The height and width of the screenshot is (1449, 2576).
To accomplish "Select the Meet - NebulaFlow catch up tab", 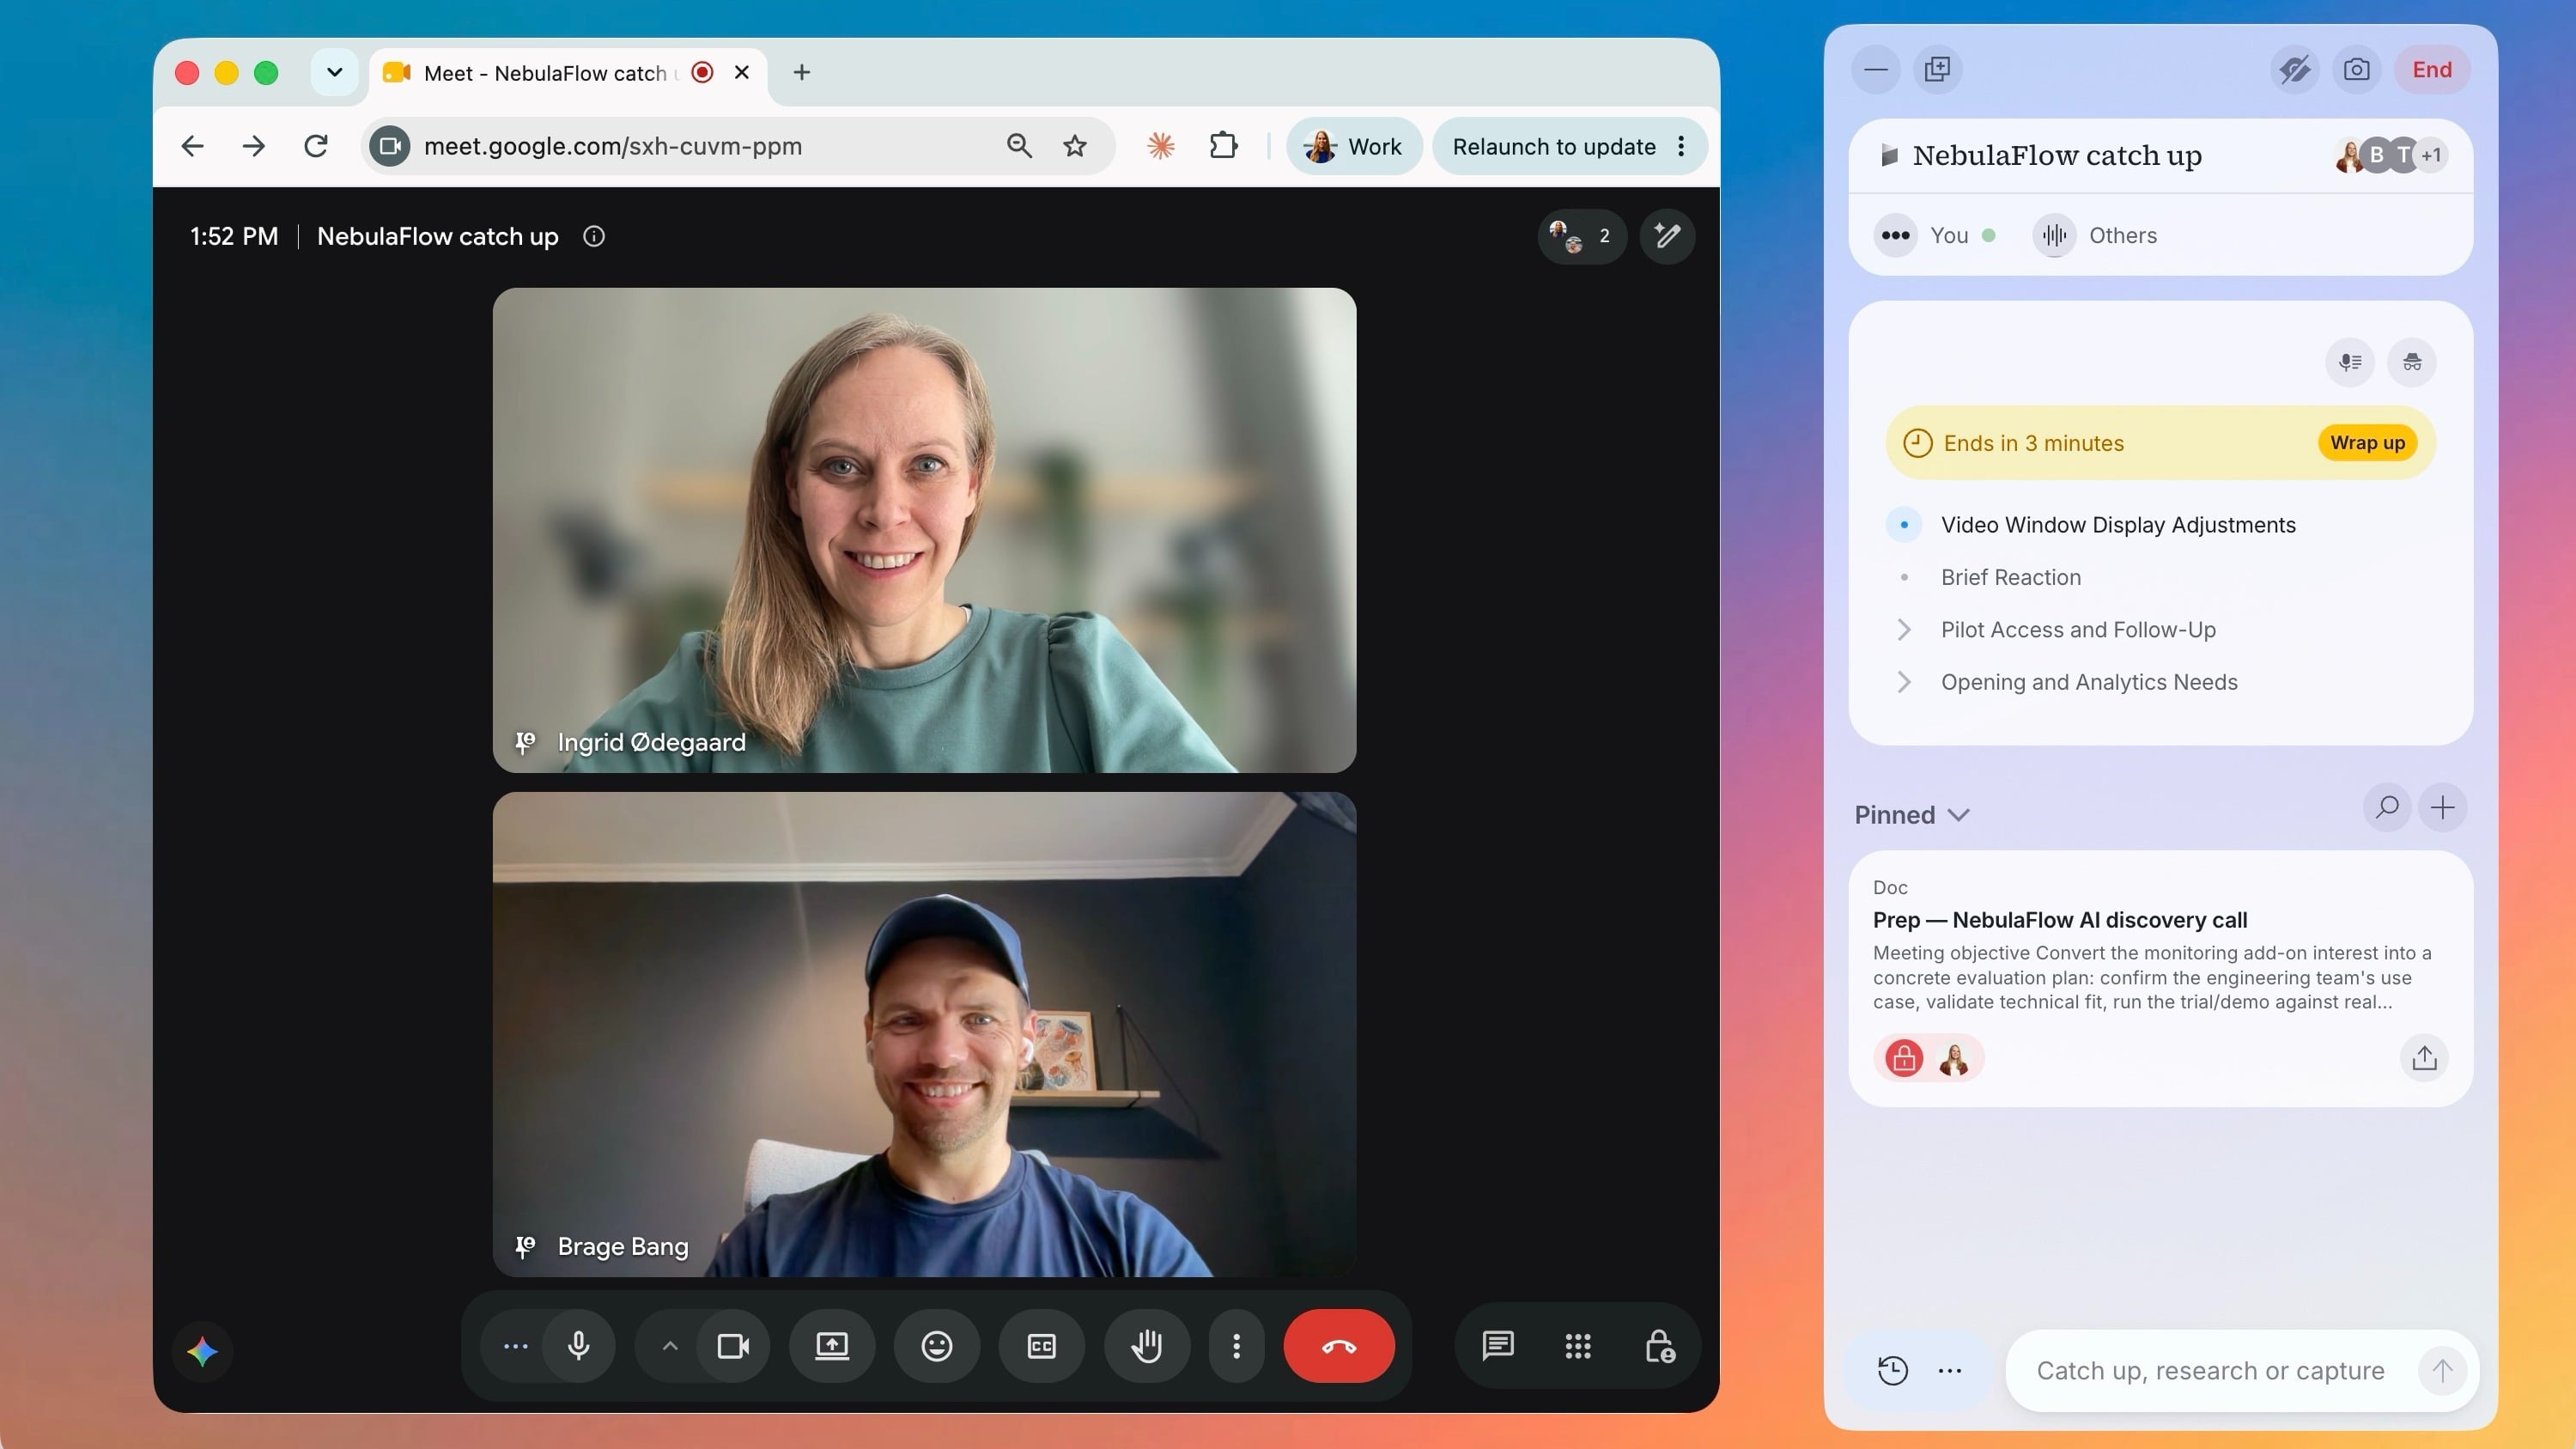I will (567, 73).
